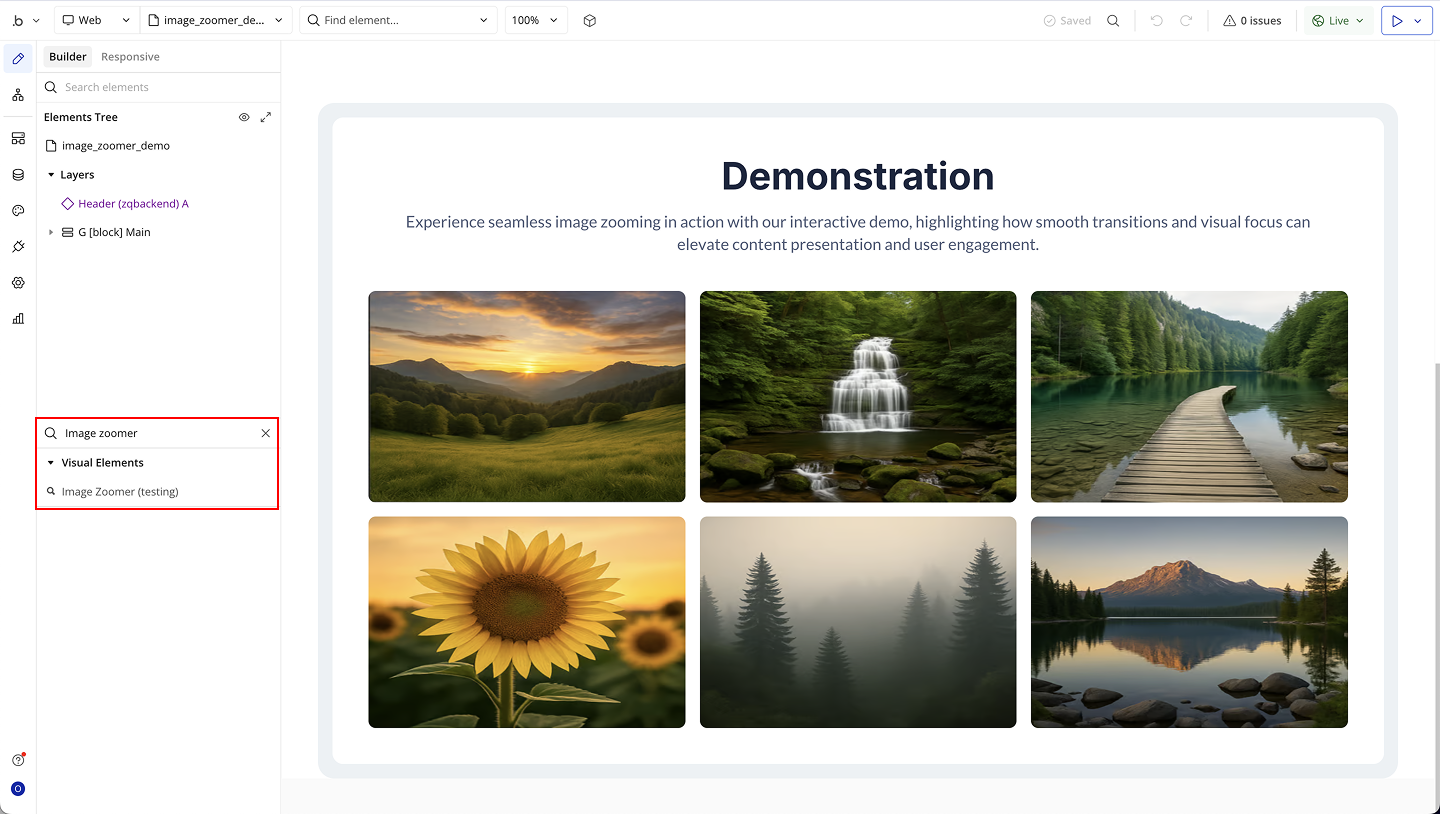Open the 100% zoom level dropdown
The image size is (1440, 814).
point(535,20)
